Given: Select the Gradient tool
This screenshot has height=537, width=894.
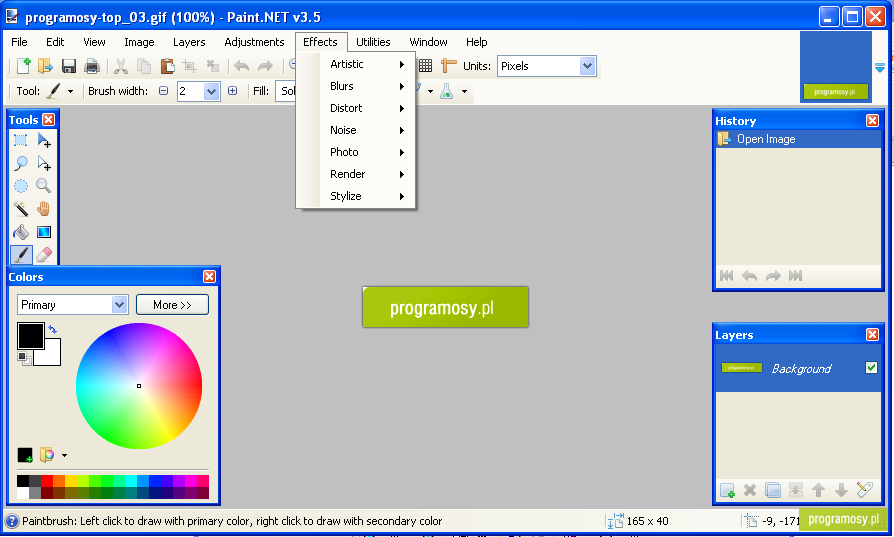Looking at the screenshot, I should pyautogui.click(x=44, y=232).
